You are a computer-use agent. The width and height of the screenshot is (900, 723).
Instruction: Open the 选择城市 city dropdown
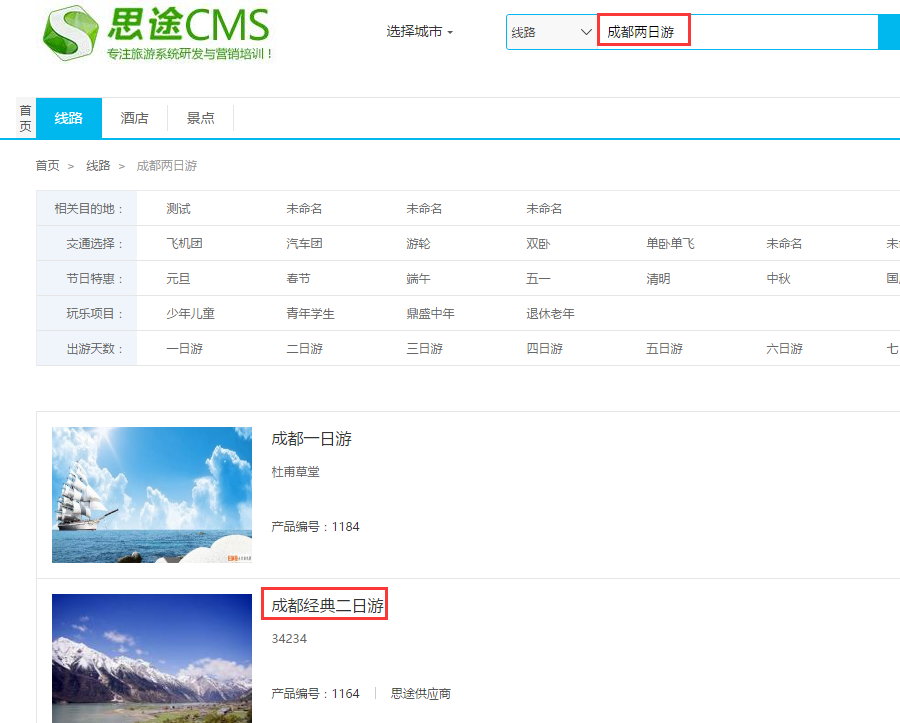[419, 32]
